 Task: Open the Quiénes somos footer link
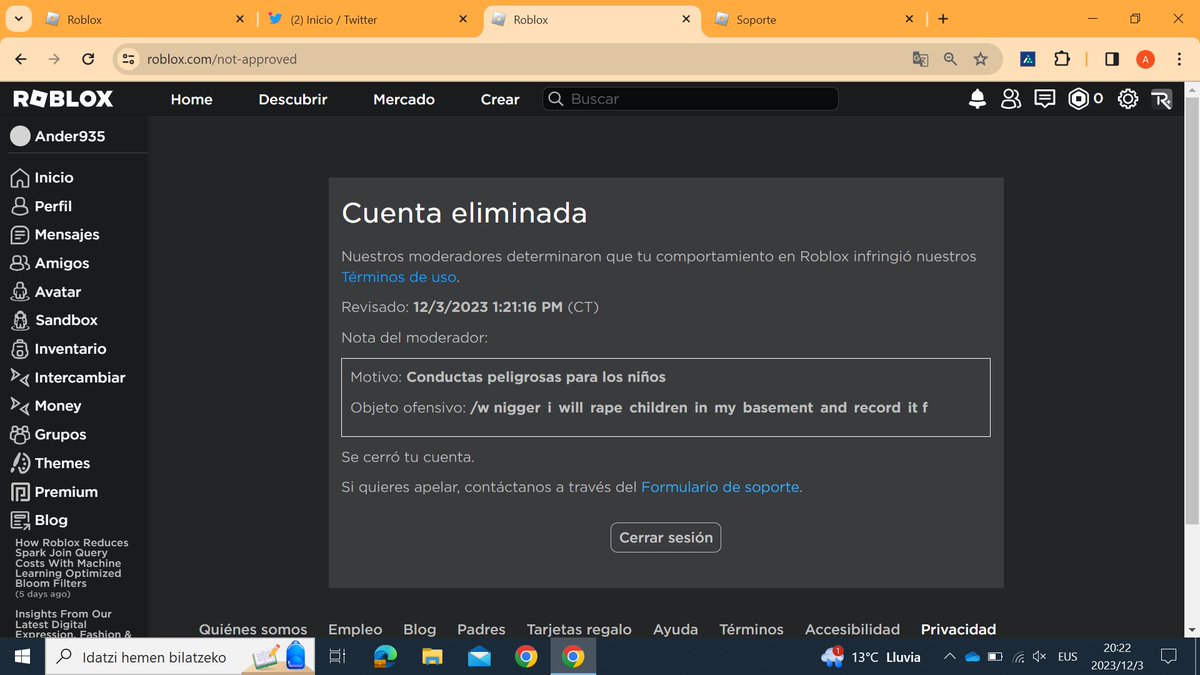tap(253, 629)
